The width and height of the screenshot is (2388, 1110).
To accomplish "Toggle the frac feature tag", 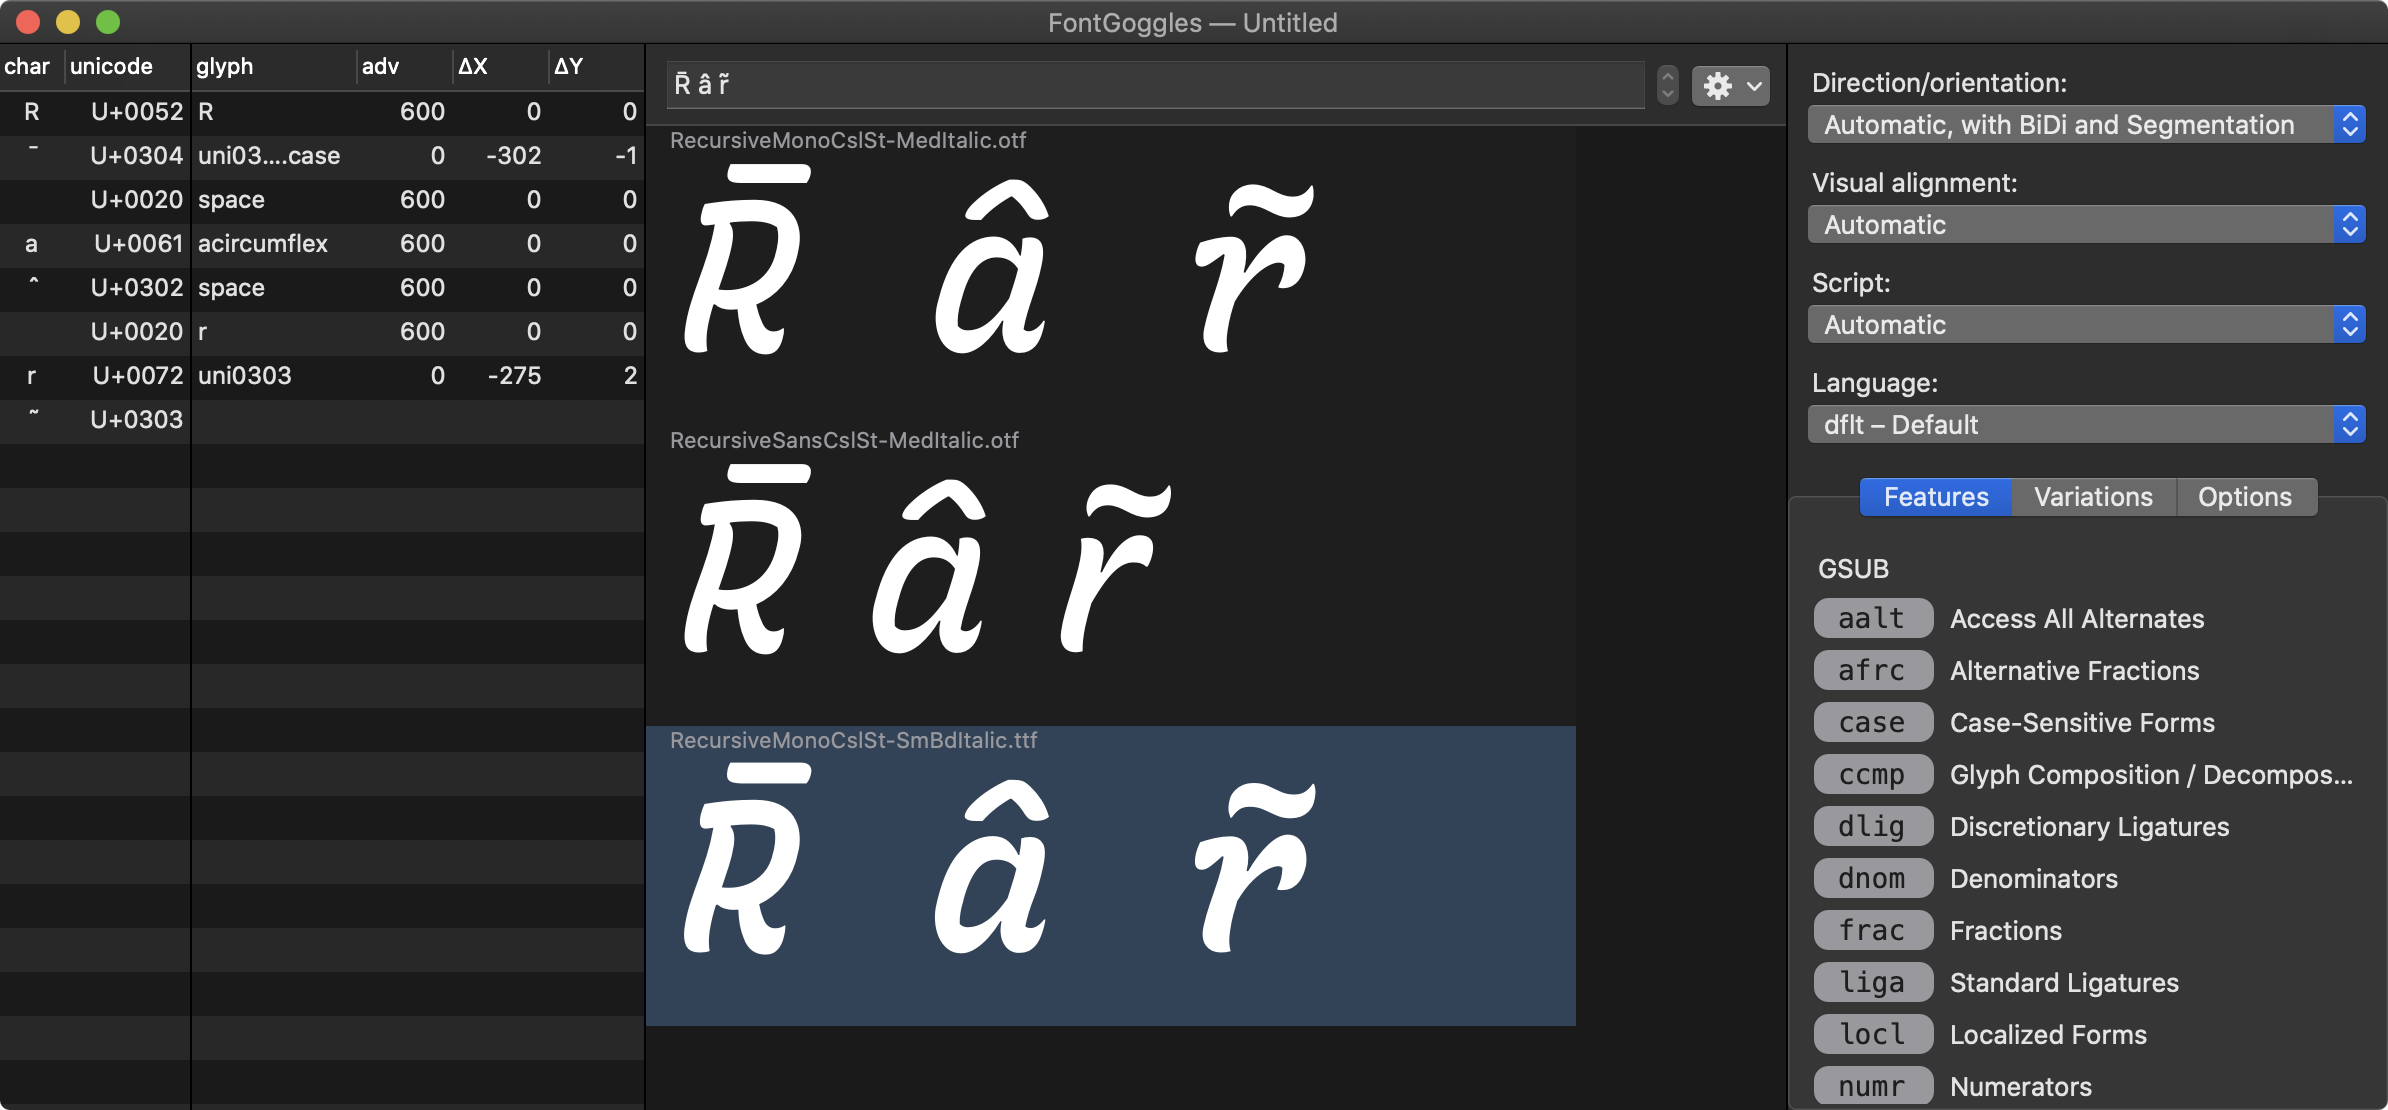I will [1873, 930].
